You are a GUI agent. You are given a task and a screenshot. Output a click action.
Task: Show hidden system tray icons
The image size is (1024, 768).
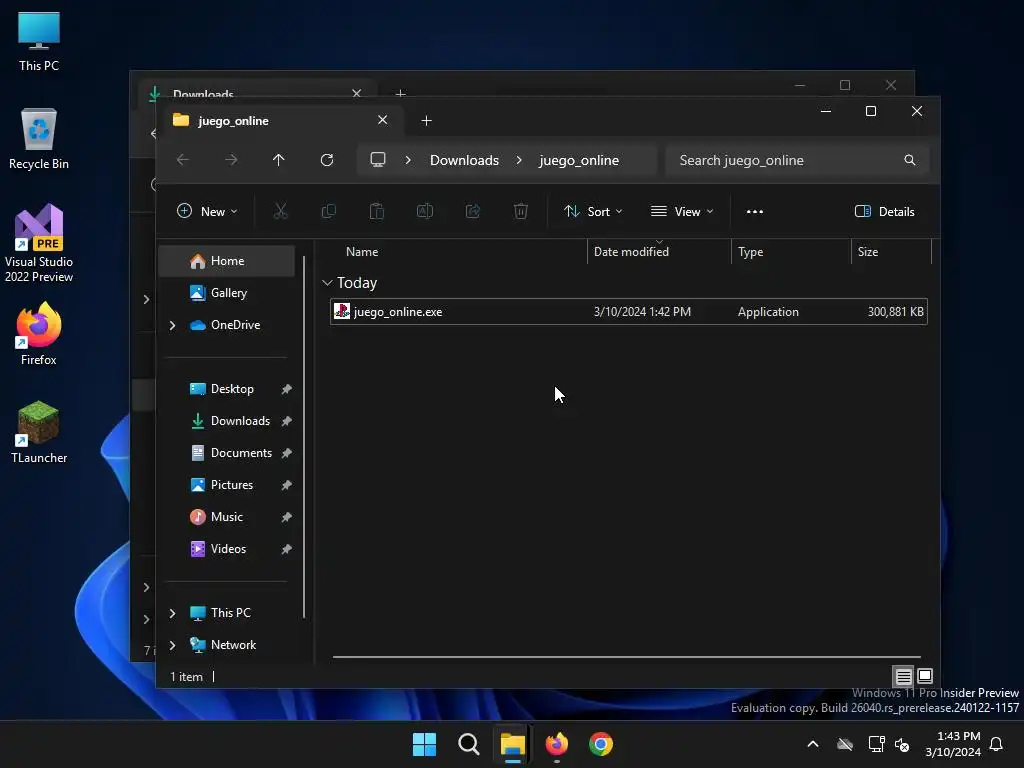[813, 744]
